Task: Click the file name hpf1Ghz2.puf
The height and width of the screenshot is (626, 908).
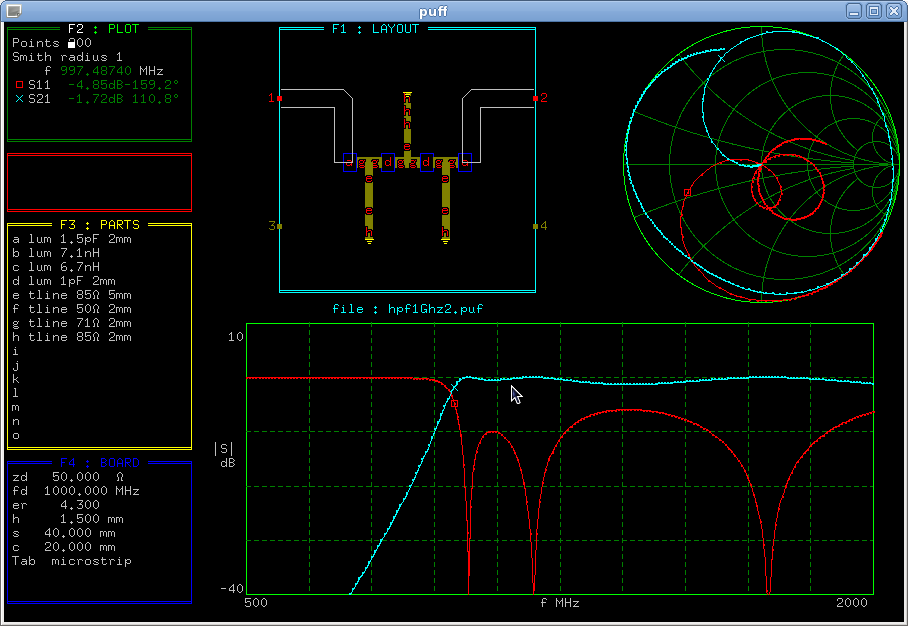Action: 435,309
